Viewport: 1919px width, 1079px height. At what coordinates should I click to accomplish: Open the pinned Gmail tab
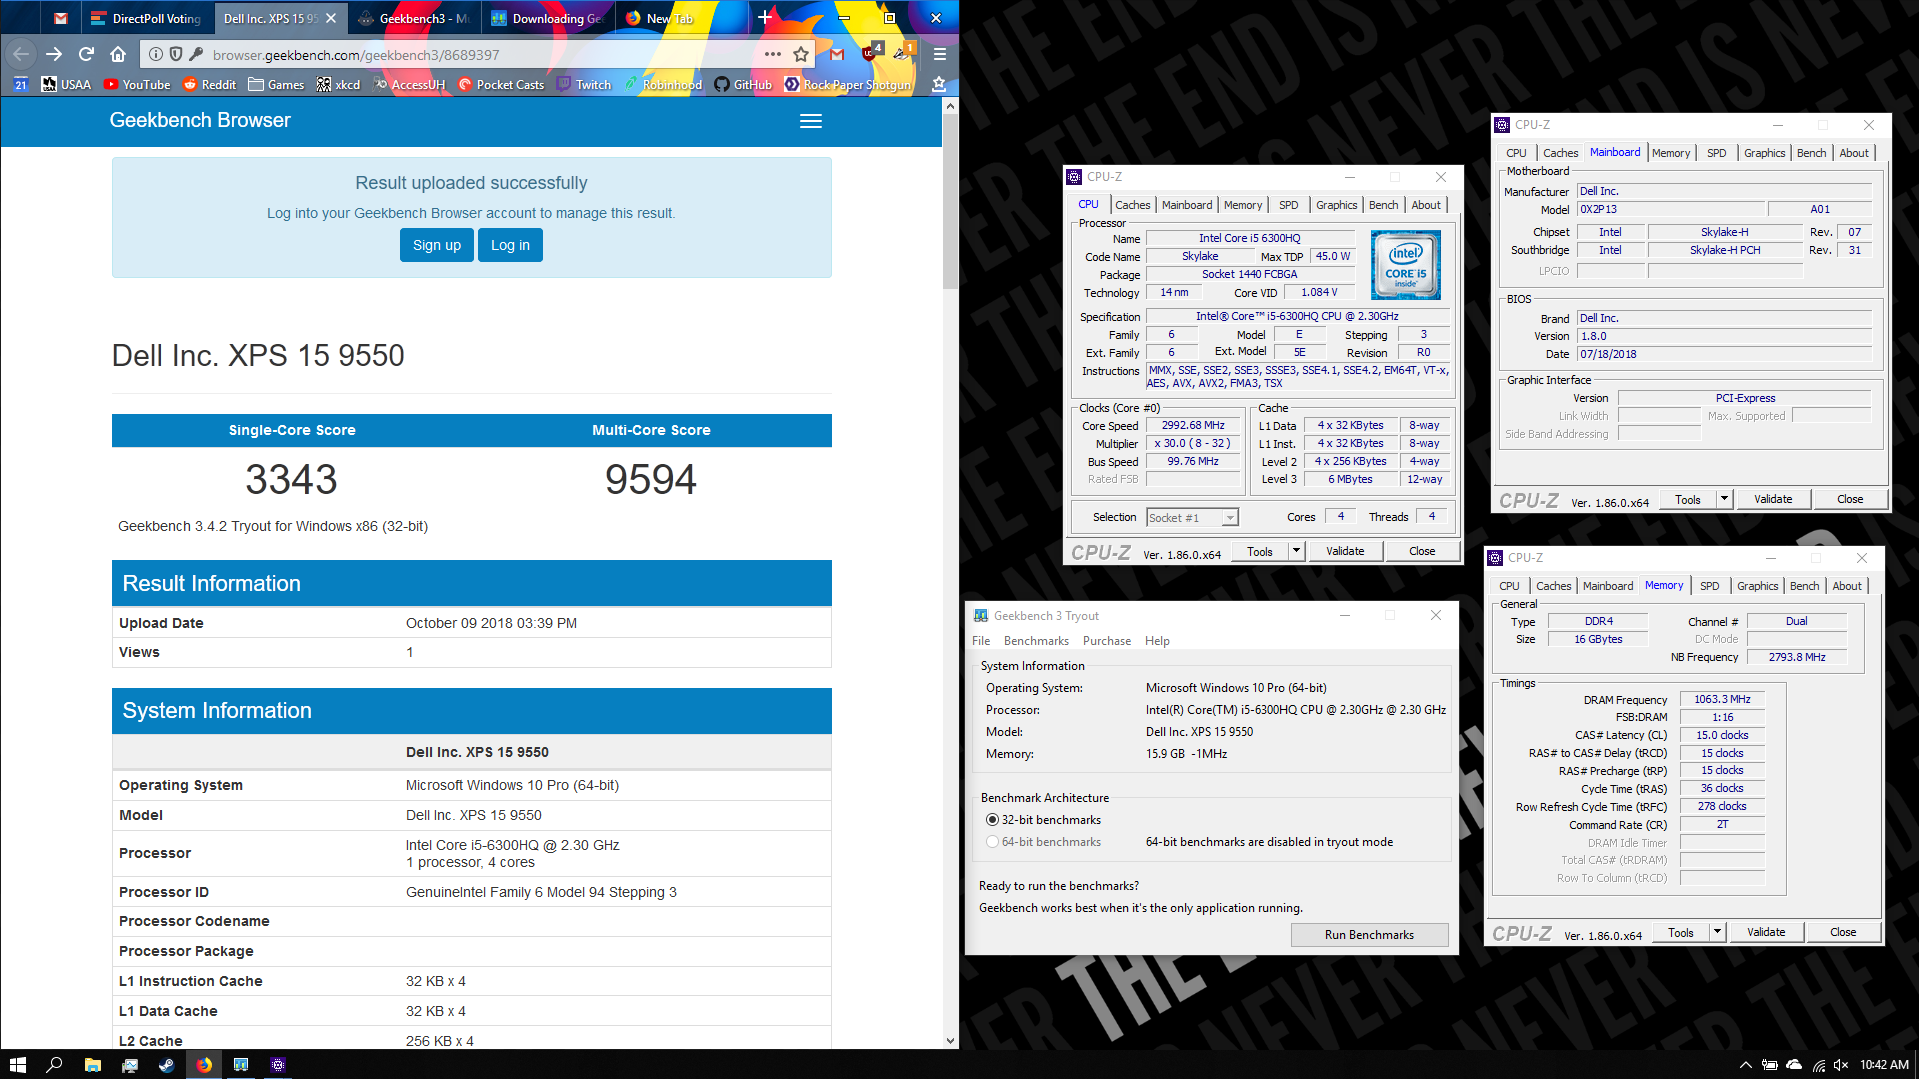click(x=61, y=18)
